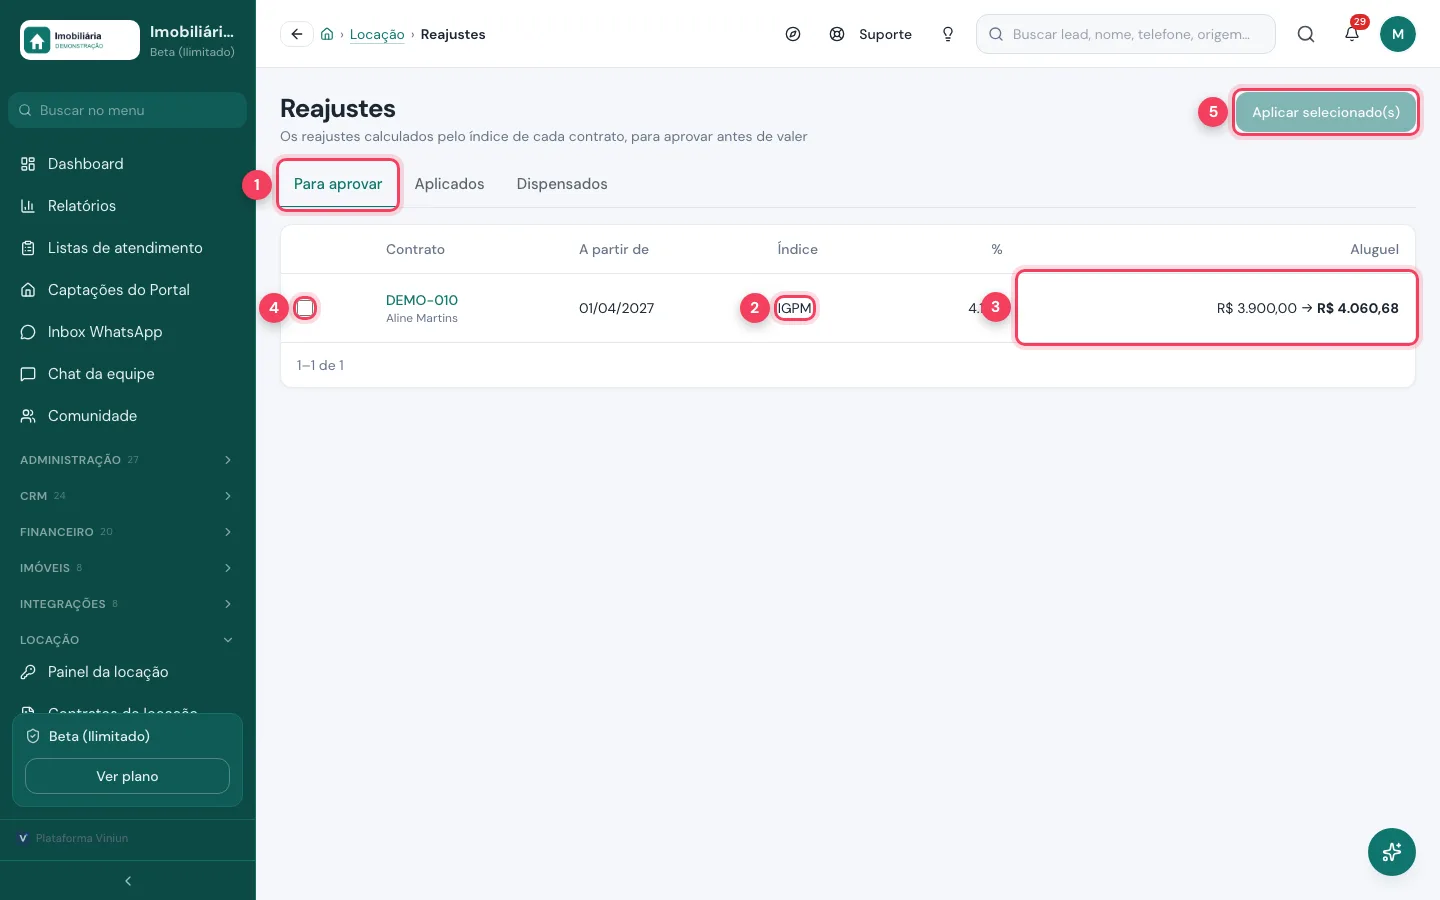This screenshot has height=900, width=1440.
Task: Open the DEMO-010 contract link
Action: [x=422, y=300]
